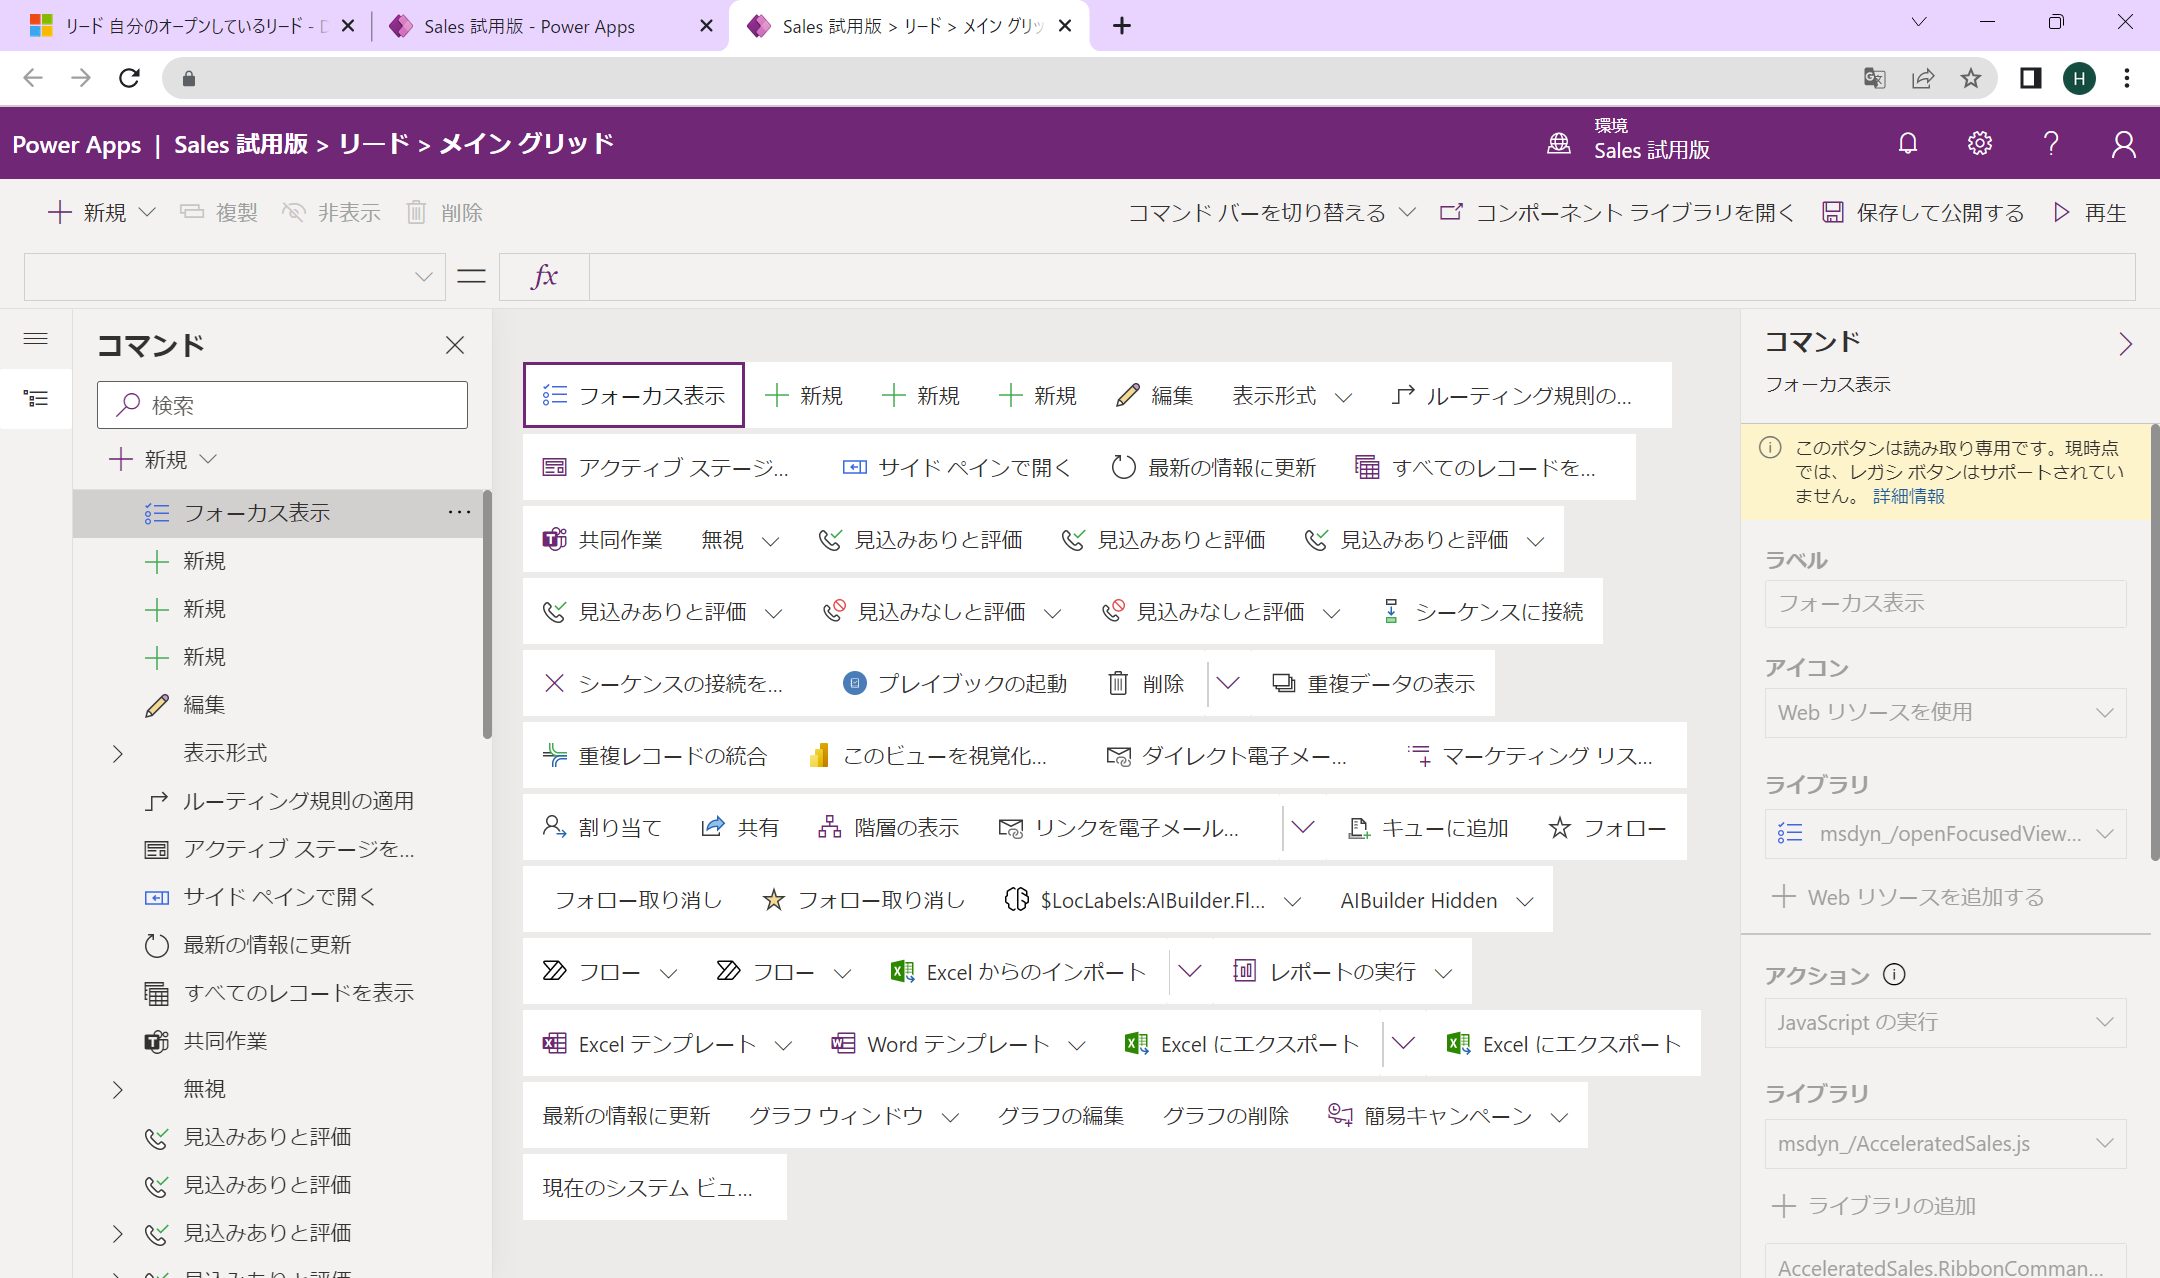Open コンポーネント ライブラリを開く
Screen dimensions: 2160x1278
click(1617, 212)
